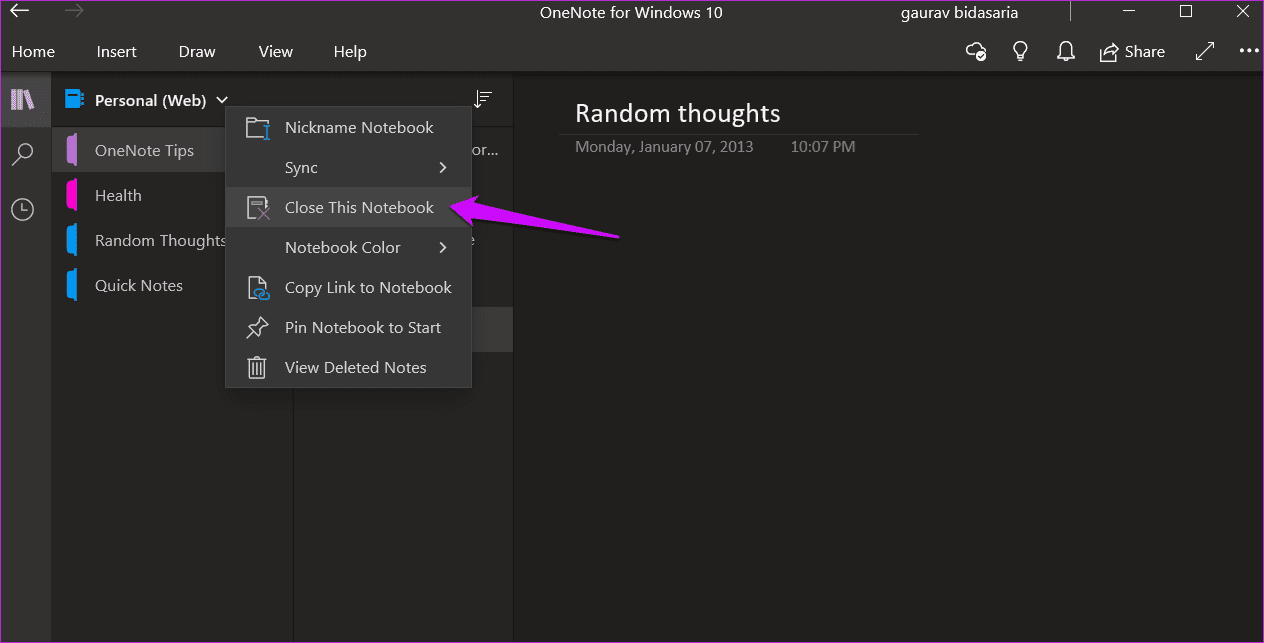Click the lightbulb Tell Me icon

pyautogui.click(x=1021, y=51)
